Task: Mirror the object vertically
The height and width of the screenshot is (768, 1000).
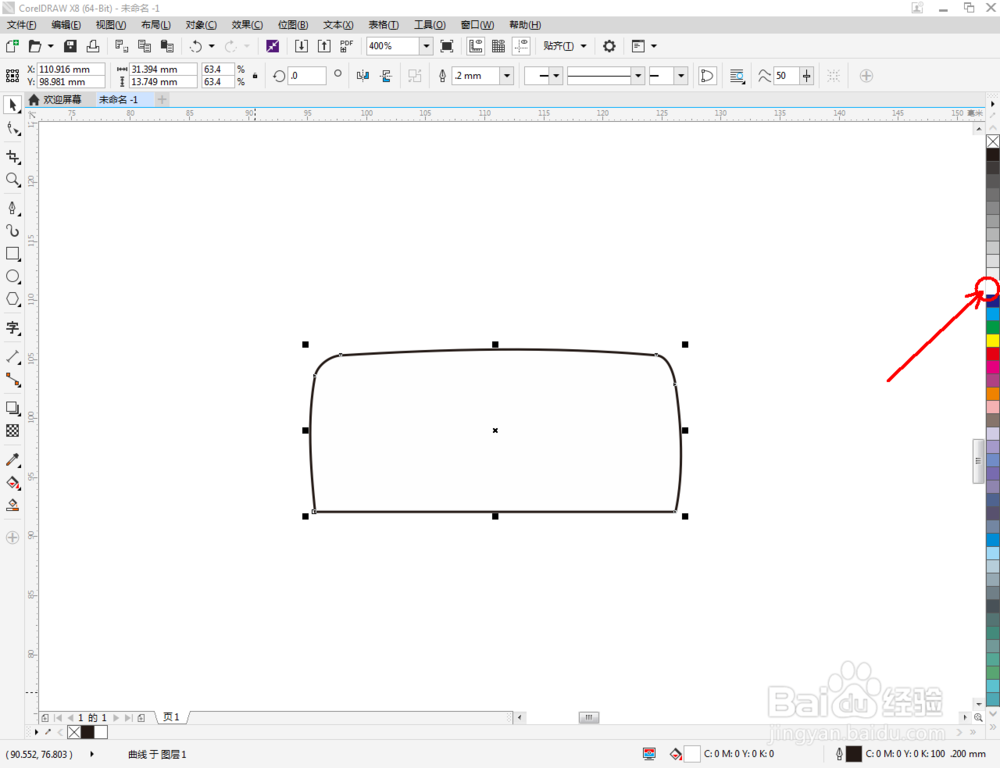Action: coord(386,76)
